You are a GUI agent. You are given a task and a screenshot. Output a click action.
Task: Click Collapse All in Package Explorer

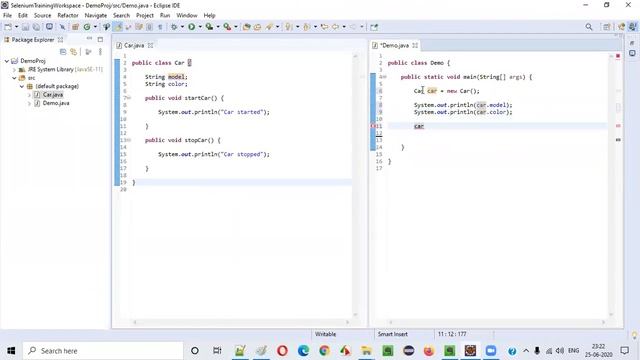[63, 52]
